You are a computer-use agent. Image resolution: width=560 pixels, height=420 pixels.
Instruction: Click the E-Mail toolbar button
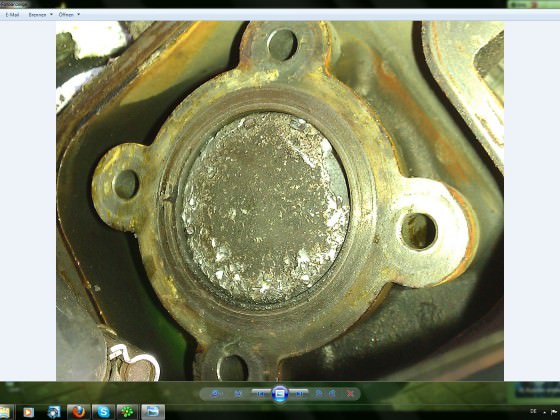click(12, 15)
